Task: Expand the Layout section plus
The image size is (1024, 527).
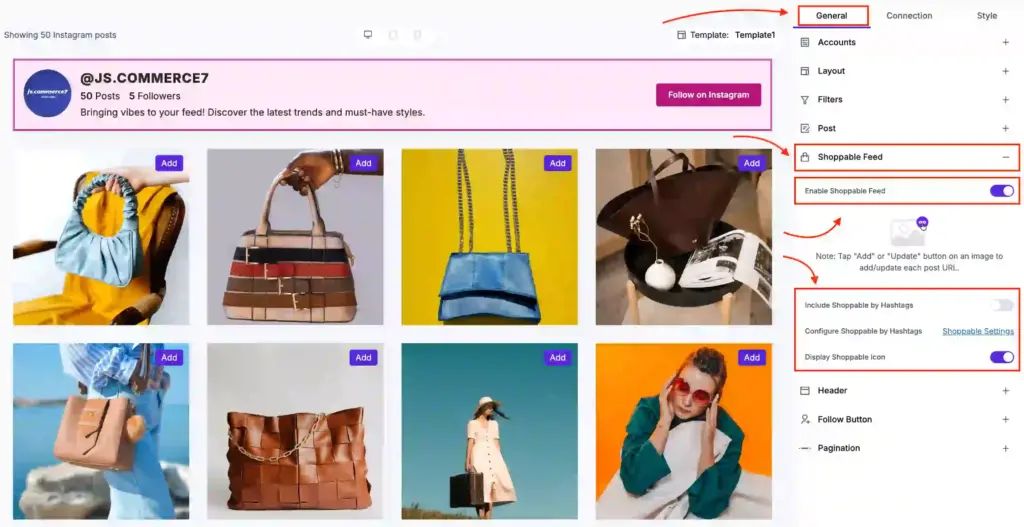Action: [x=1006, y=71]
